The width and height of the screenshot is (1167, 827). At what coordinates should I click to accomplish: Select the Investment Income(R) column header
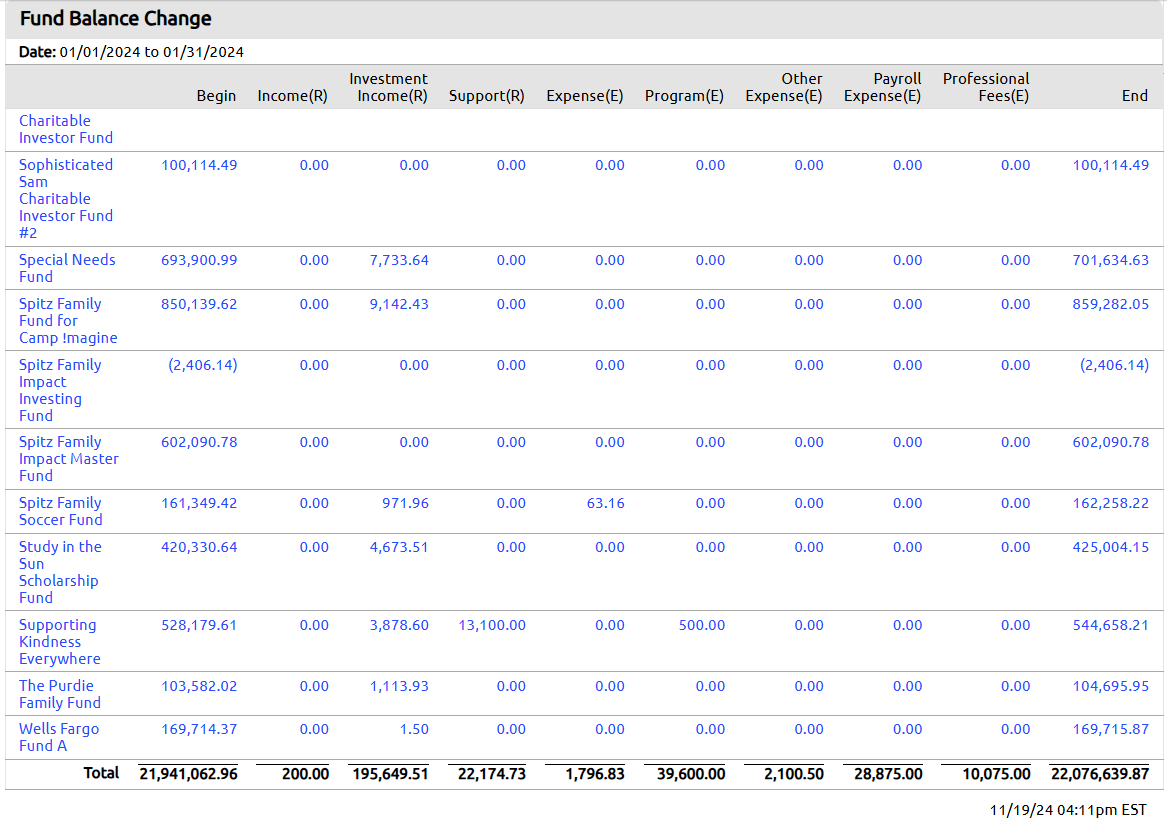tap(389, 87)
